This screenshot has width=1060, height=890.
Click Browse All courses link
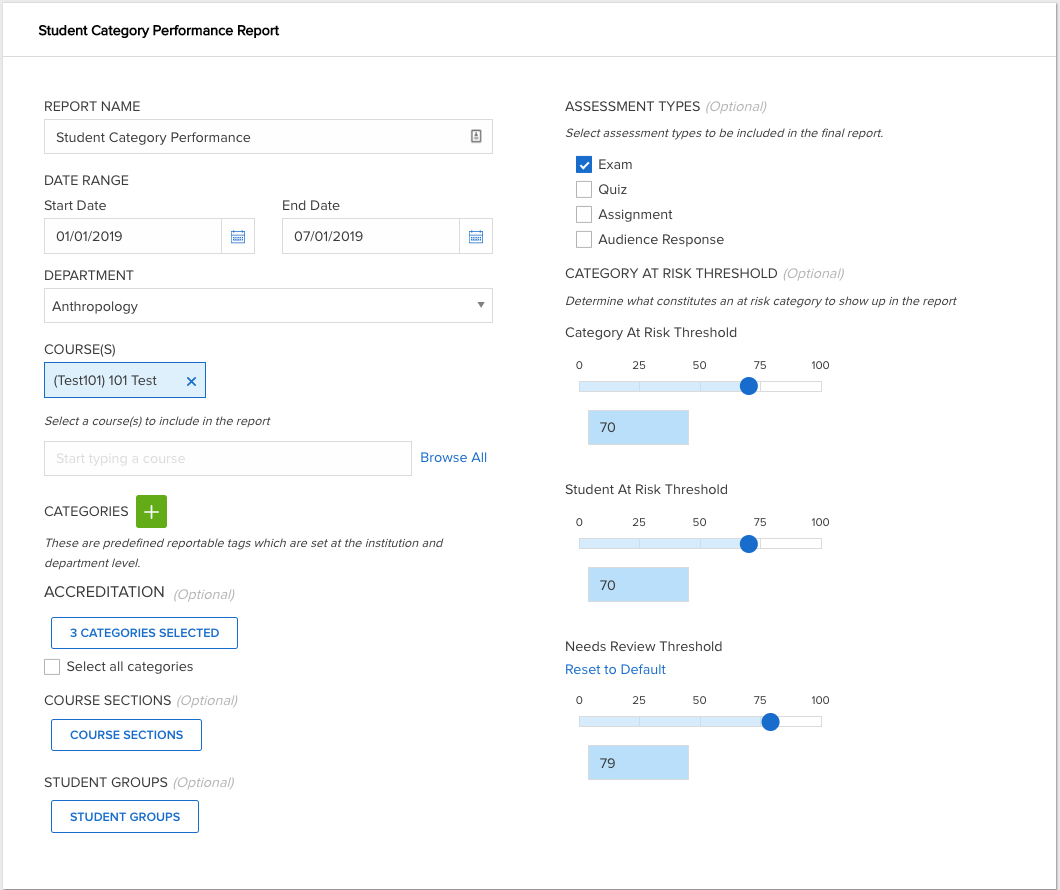coord(453,457)
